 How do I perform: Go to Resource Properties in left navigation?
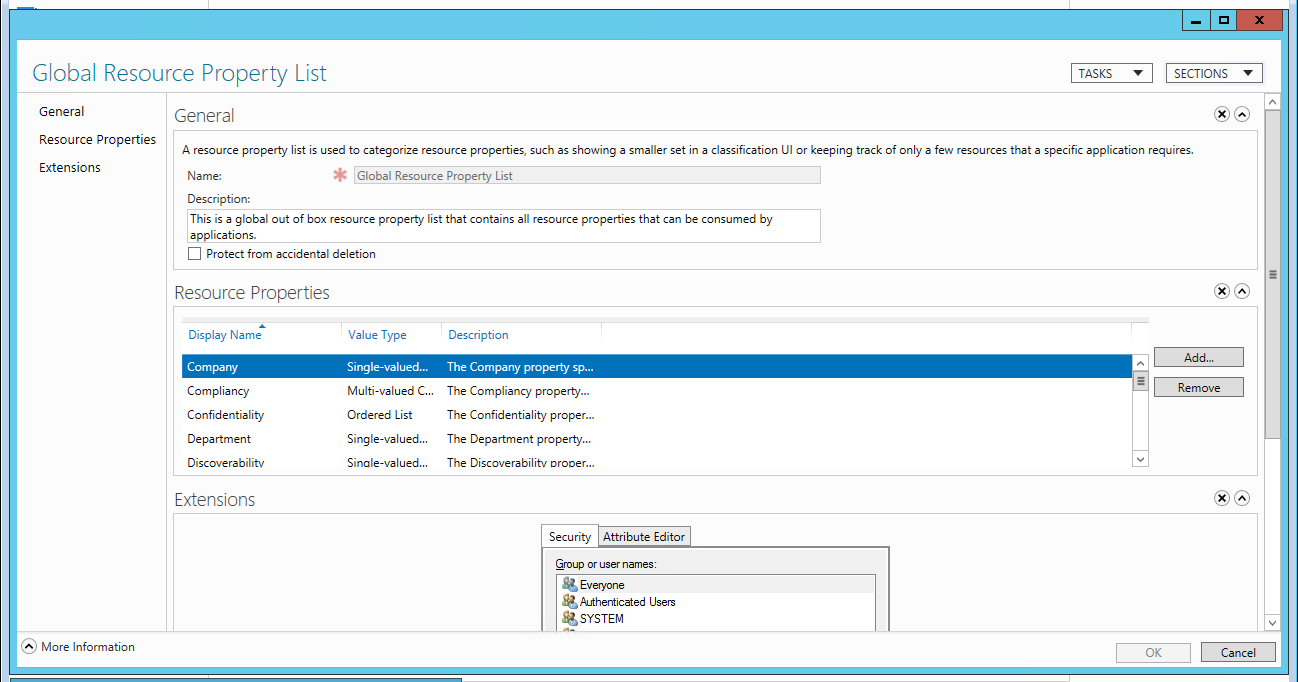tap(97, 140)
